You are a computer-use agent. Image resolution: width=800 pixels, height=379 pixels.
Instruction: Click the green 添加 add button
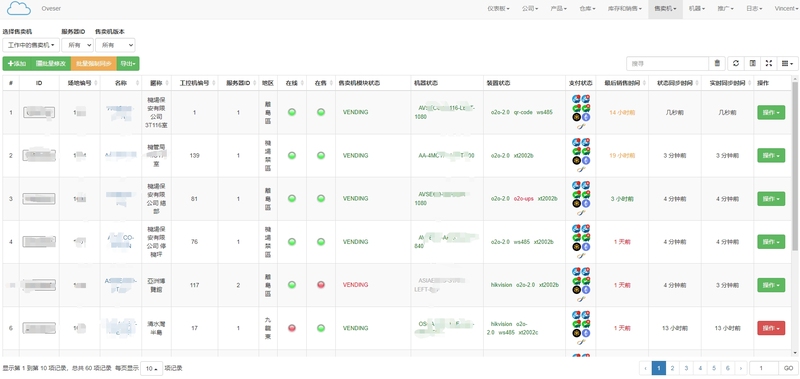tap(17, 64)
